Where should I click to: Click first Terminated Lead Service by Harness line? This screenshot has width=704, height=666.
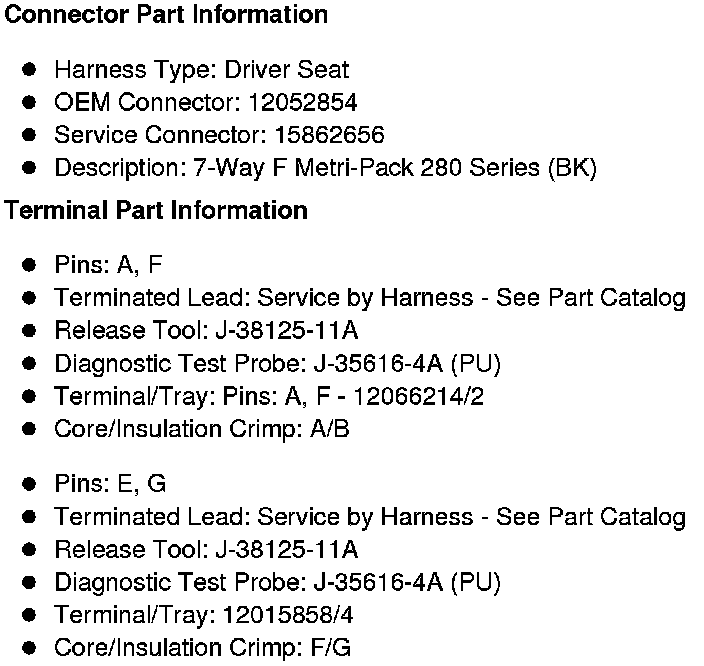coord(370,298)
